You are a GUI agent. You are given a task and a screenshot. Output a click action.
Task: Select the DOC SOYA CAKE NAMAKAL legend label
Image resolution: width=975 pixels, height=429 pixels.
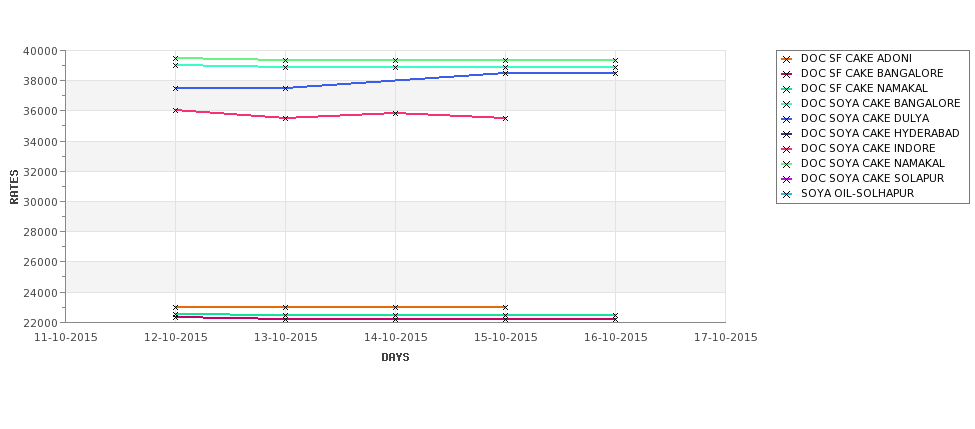point(872,164)
